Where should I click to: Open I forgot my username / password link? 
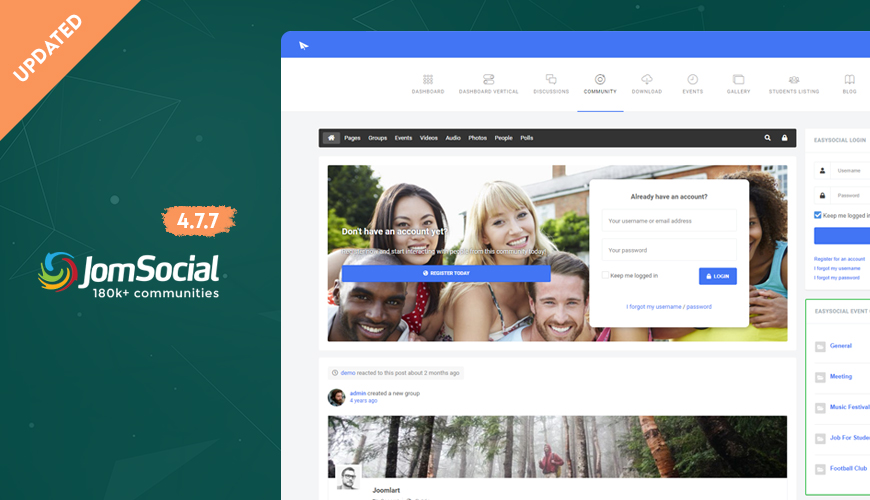click(x=669, y=306)
